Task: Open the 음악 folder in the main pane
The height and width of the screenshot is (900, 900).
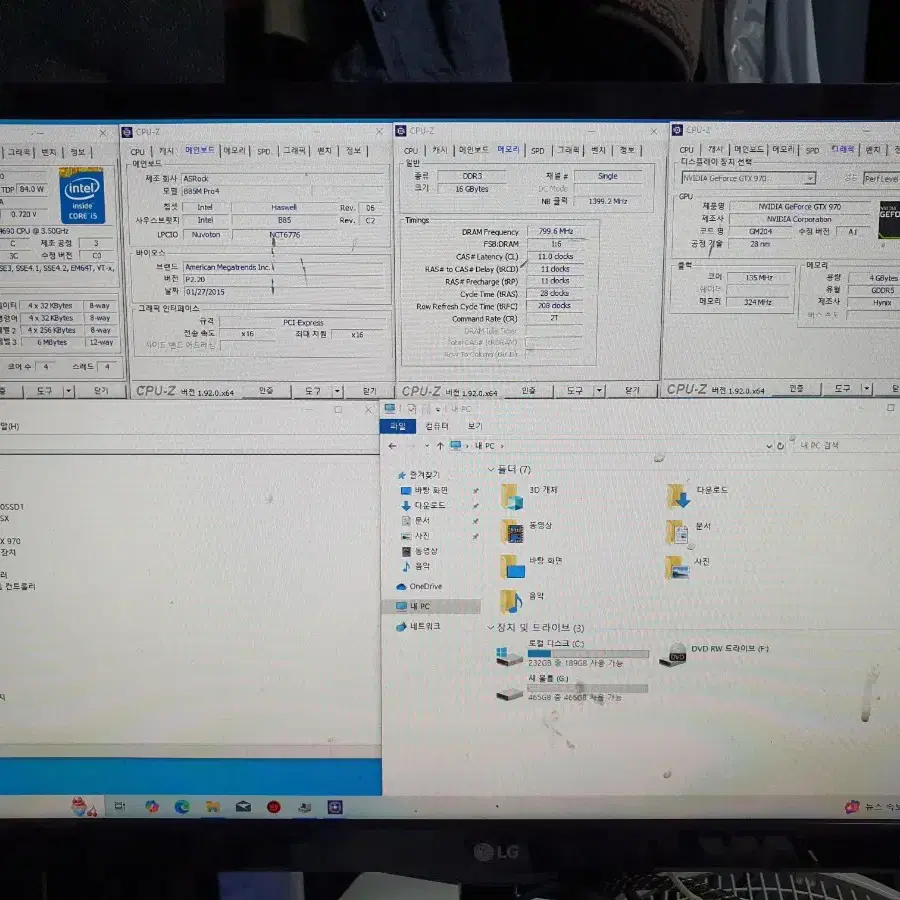Action: click(x=511, y=602)
